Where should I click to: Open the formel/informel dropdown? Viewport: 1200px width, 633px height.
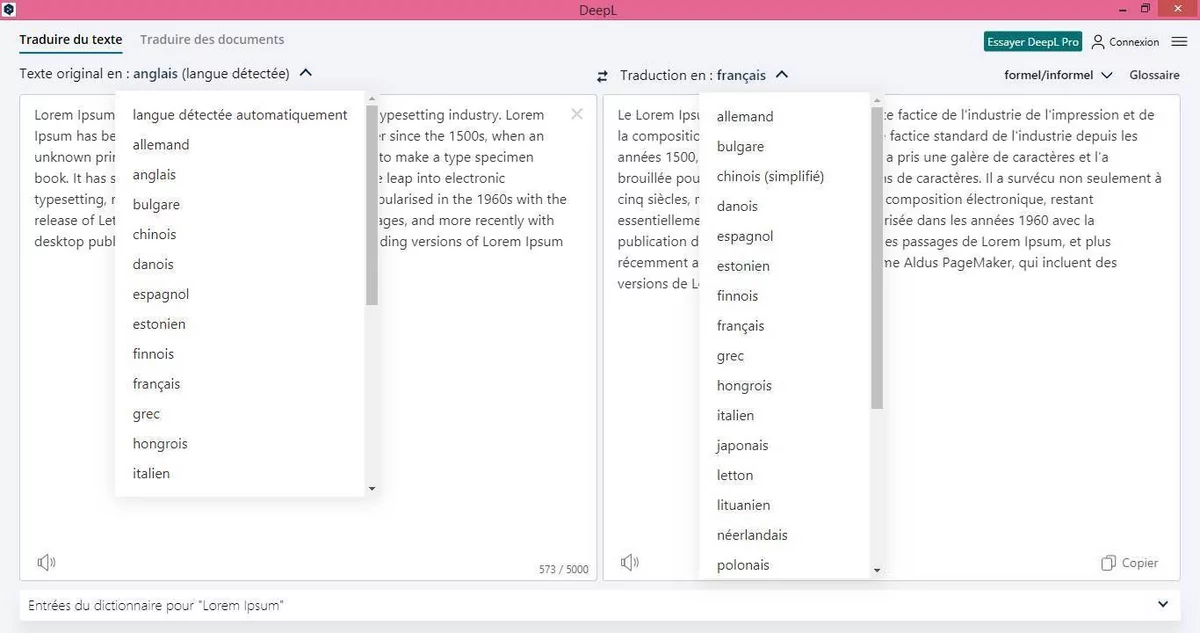1058,75
